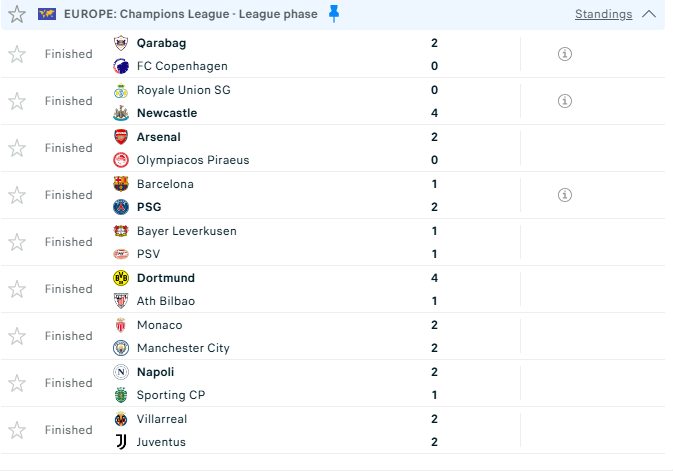Click the Arsenal club crest

pyautogui.click(x=121, y=137)
